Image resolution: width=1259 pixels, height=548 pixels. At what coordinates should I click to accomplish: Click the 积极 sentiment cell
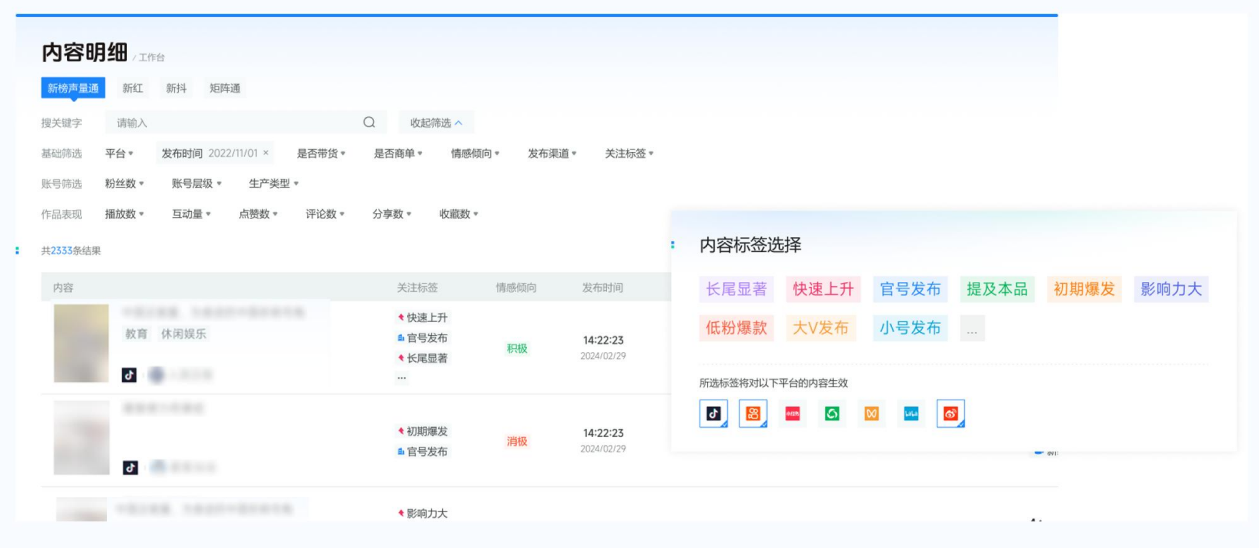point(517,348)
